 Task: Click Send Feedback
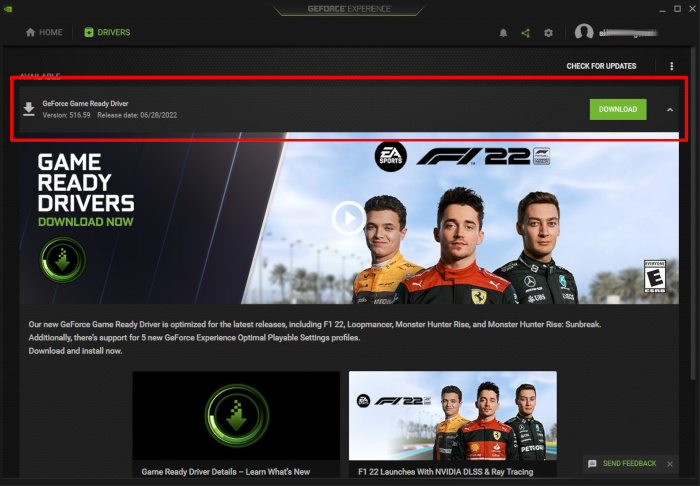coord(629,464)
